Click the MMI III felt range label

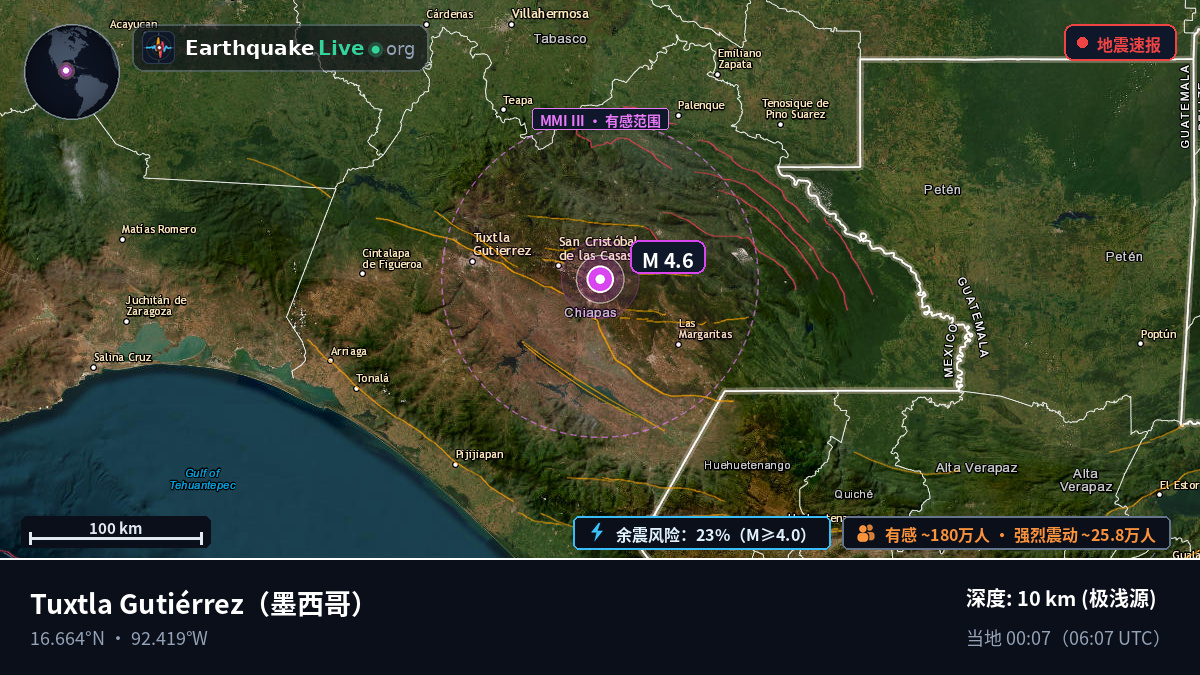[x=600, y=120]
